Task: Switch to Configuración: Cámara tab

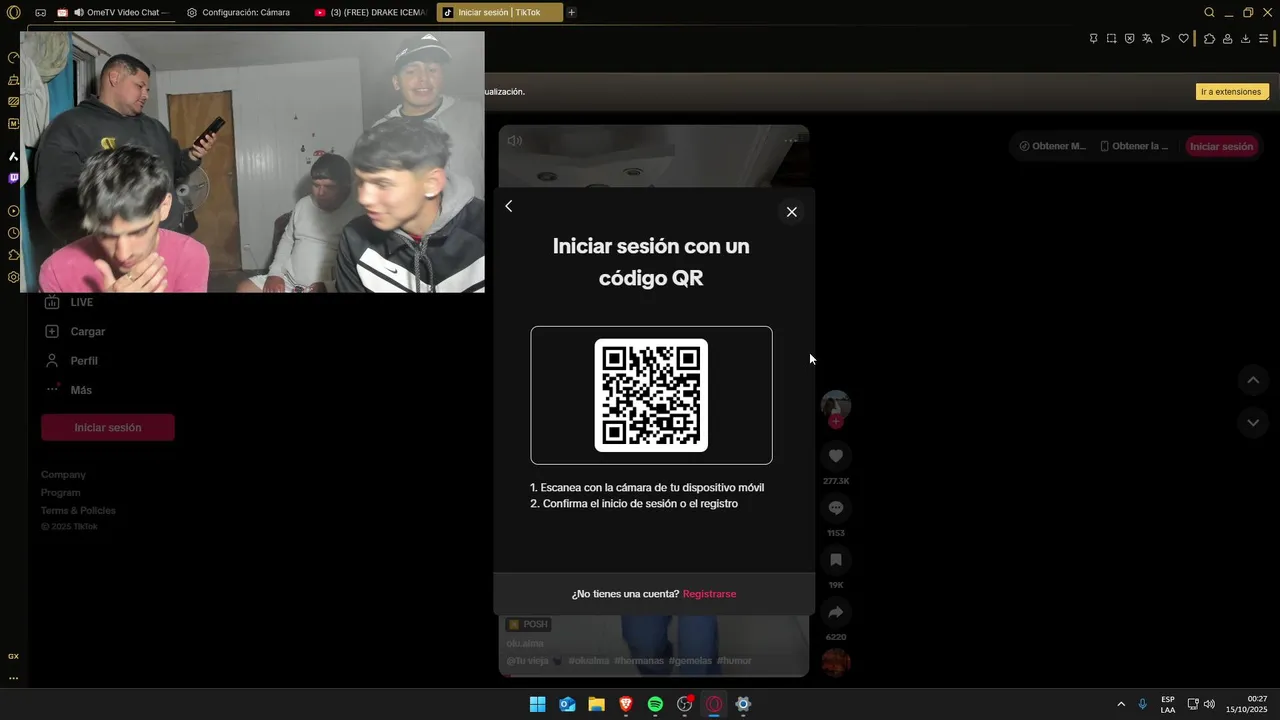Action: pos(240,13)
